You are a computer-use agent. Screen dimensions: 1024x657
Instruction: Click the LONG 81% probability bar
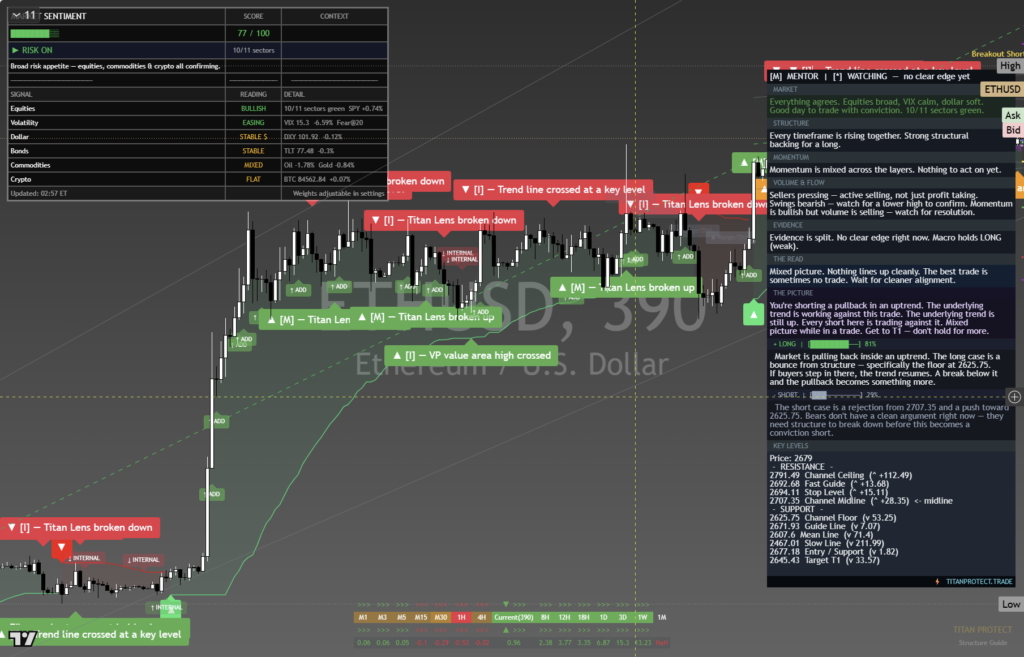pyautogui.click(x=835, y=344)
